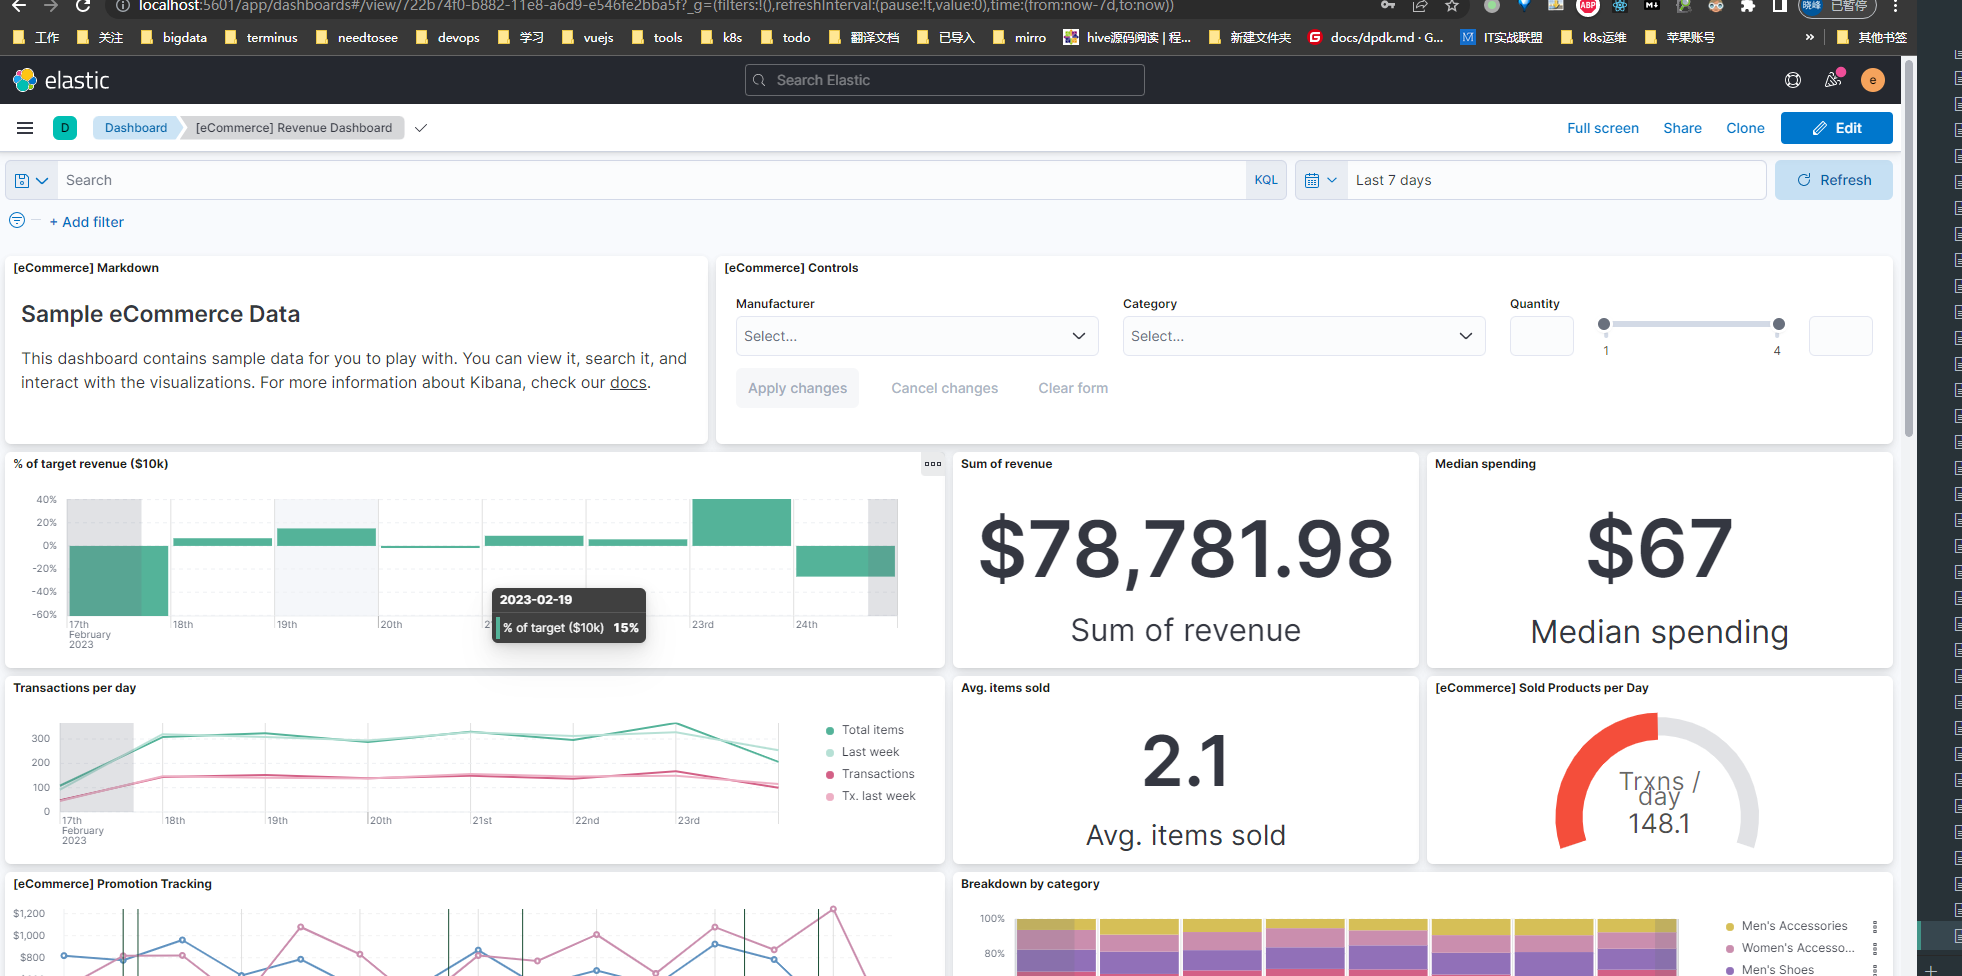Image resolution: width=1962 pixels, height=976 pixels.
Task: Open browser extensions puzzle icon
Action: coord(1748,6)
